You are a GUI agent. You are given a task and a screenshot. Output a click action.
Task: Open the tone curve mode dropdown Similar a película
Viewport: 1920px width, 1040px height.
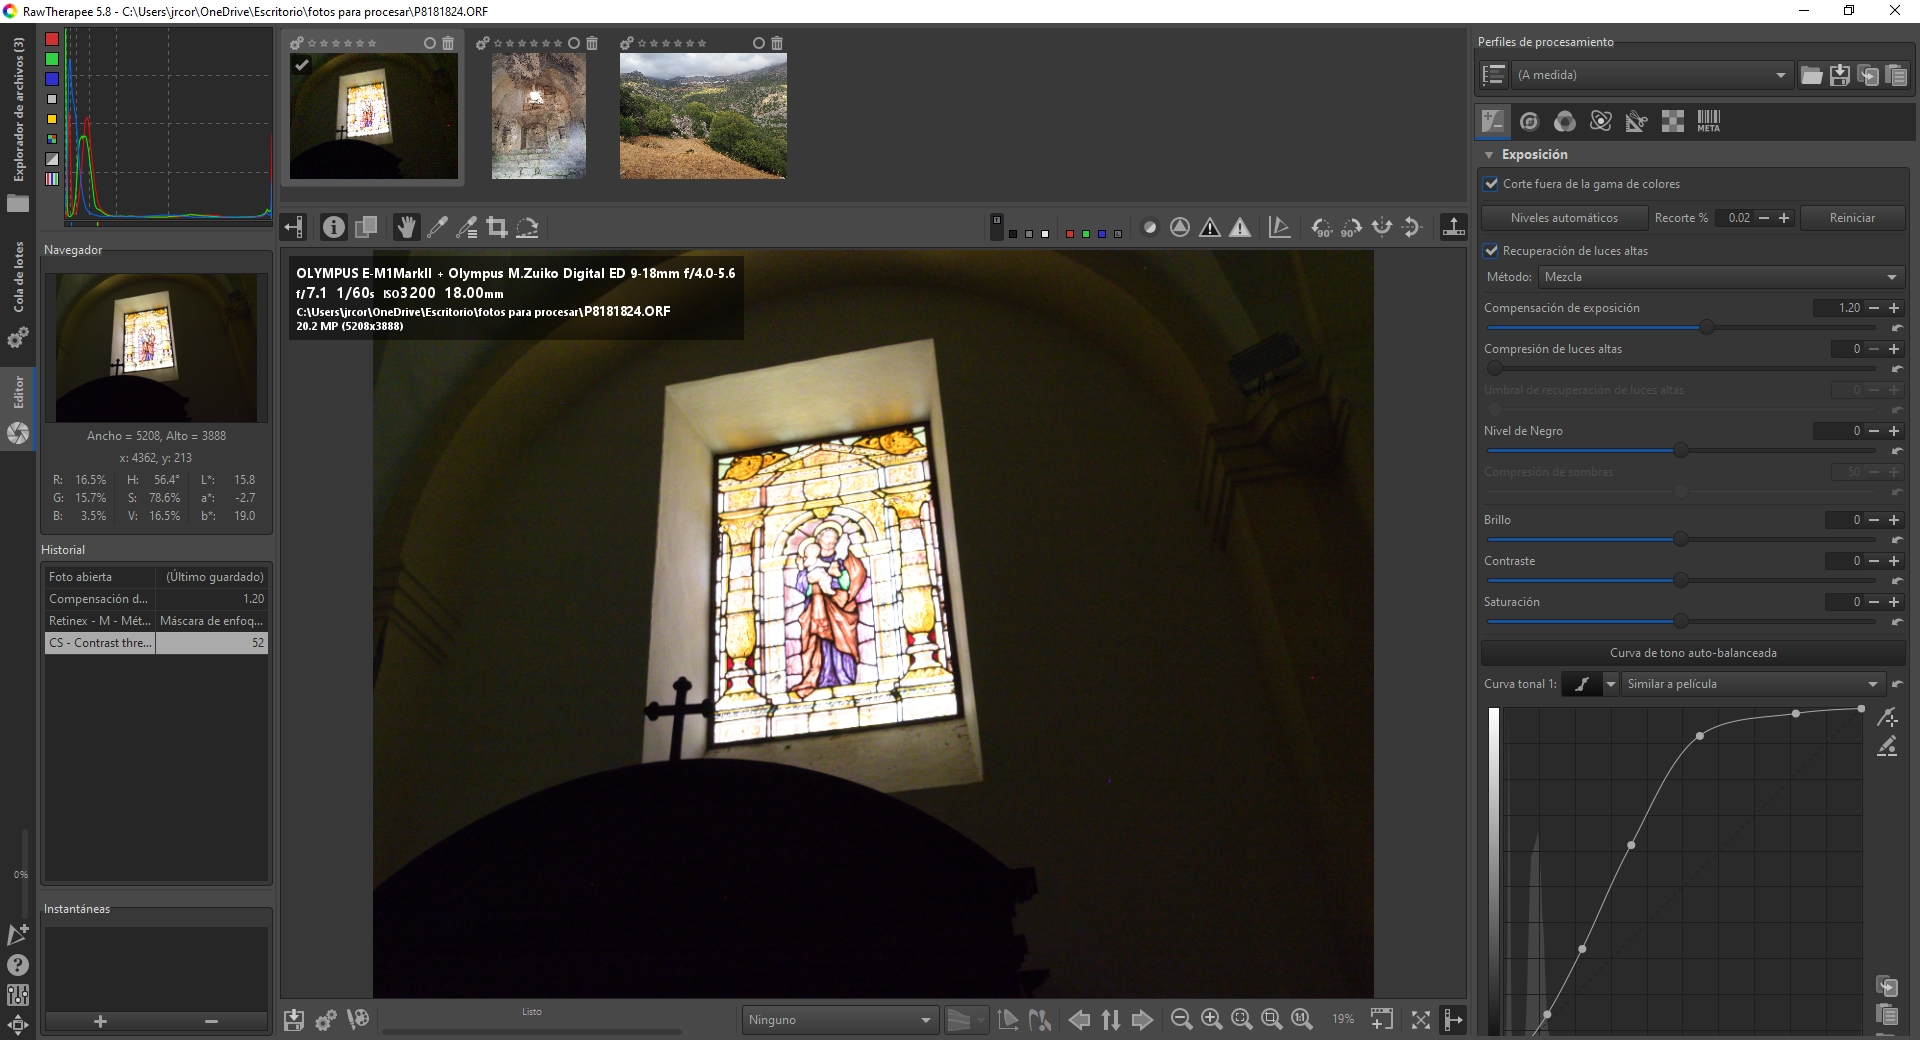[1752, 684]
